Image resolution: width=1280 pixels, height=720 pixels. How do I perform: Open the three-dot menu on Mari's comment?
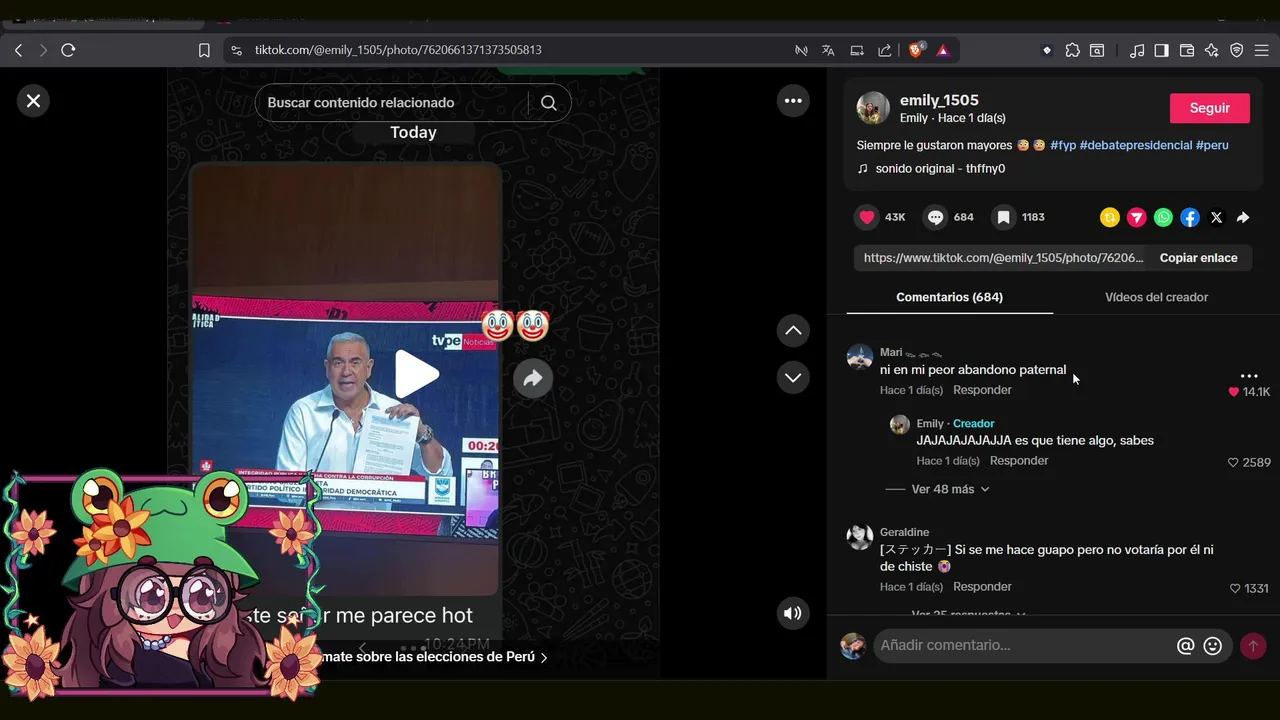(1249, 376)
